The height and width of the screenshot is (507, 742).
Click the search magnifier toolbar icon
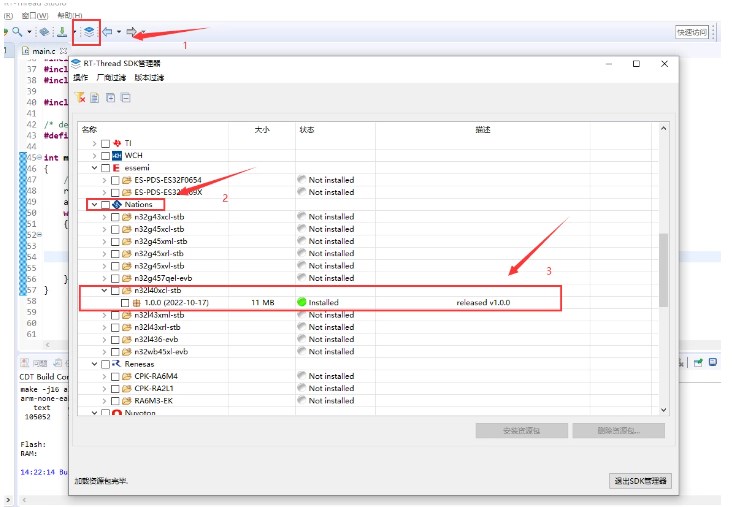18,32
